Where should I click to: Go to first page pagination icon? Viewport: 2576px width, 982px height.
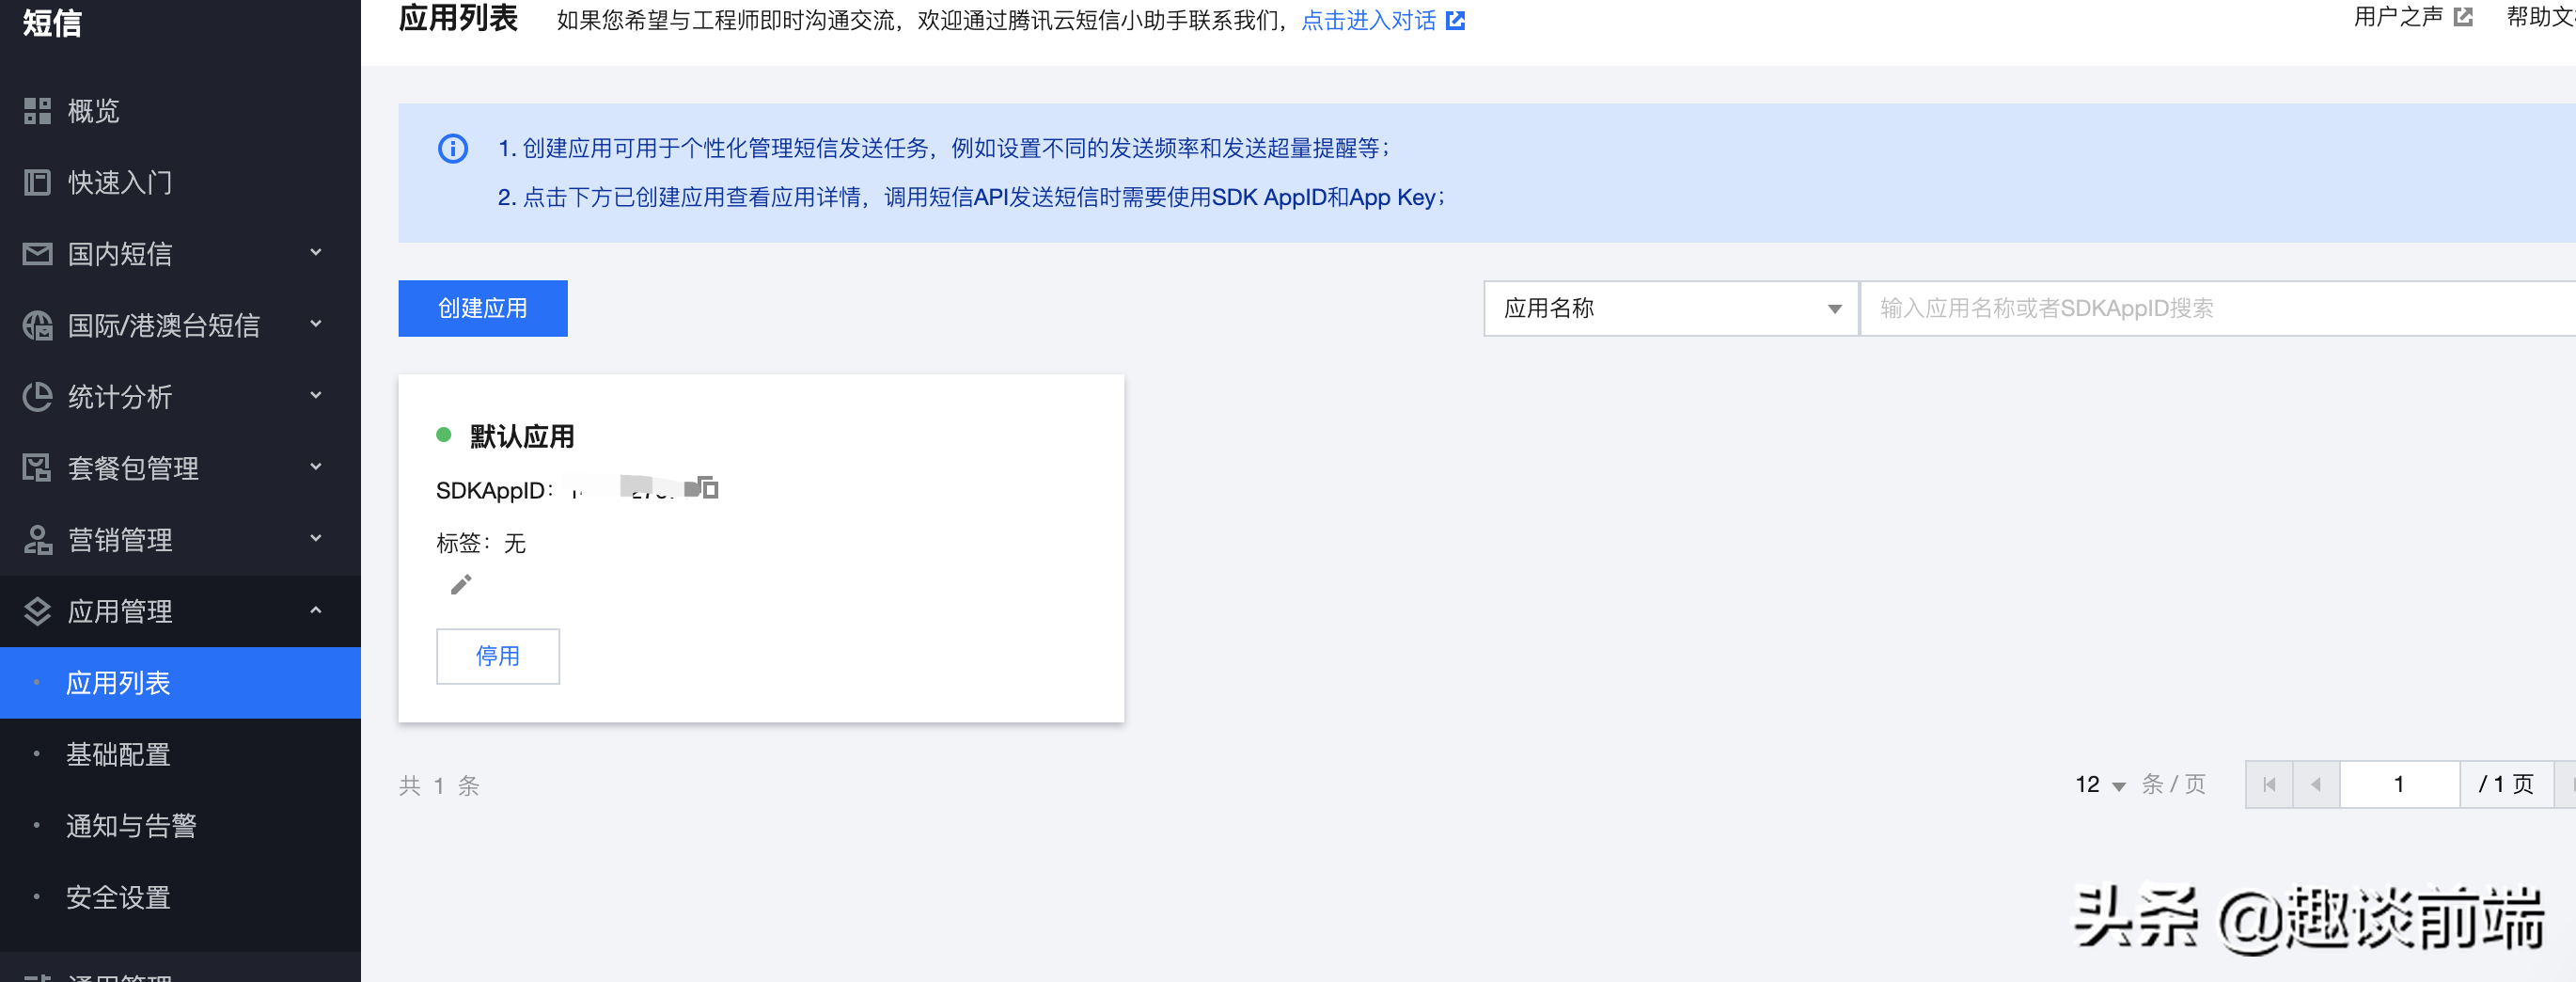2269,784
